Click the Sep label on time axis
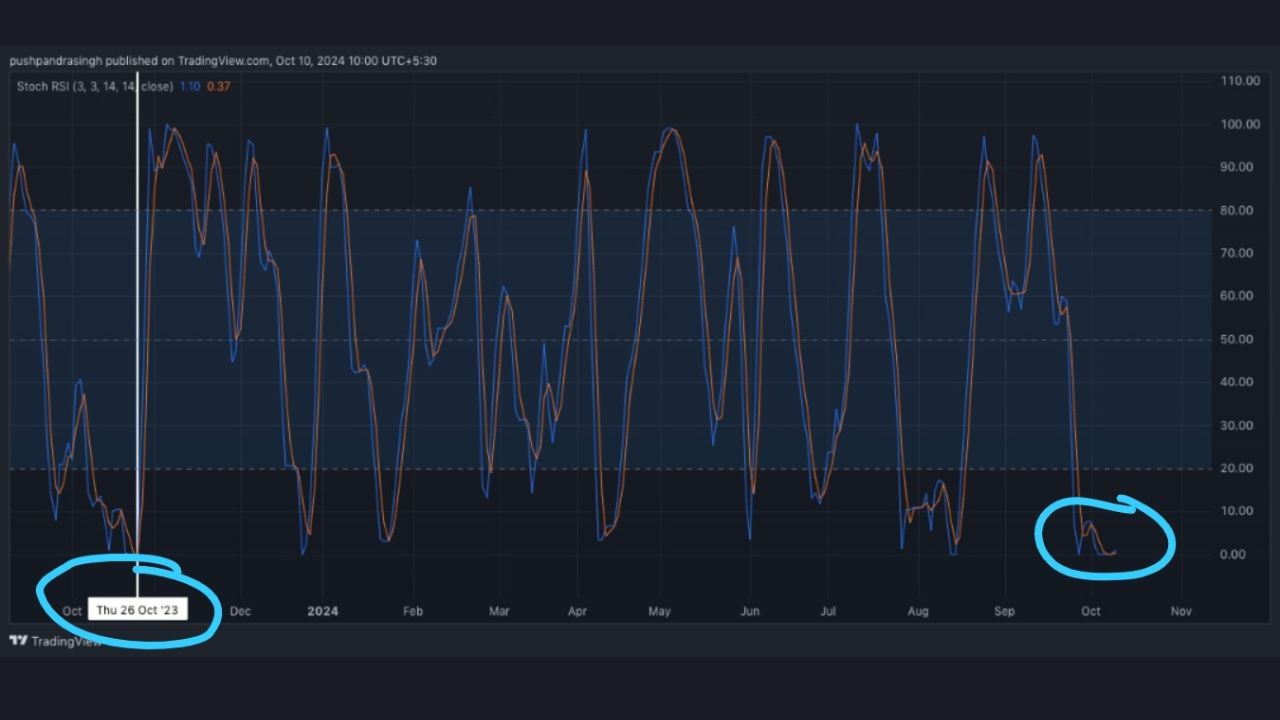1280x720 pixels. point(1005,611)
